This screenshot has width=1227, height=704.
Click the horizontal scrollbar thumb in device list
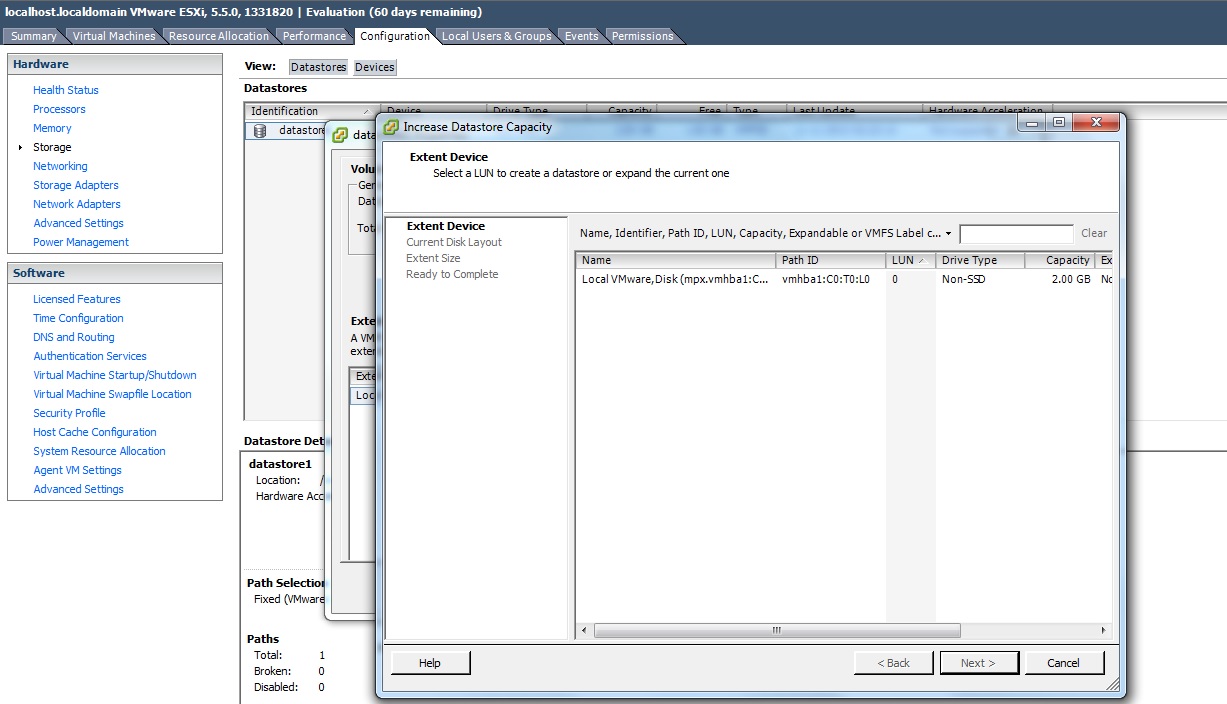click(x=777, y=631)
